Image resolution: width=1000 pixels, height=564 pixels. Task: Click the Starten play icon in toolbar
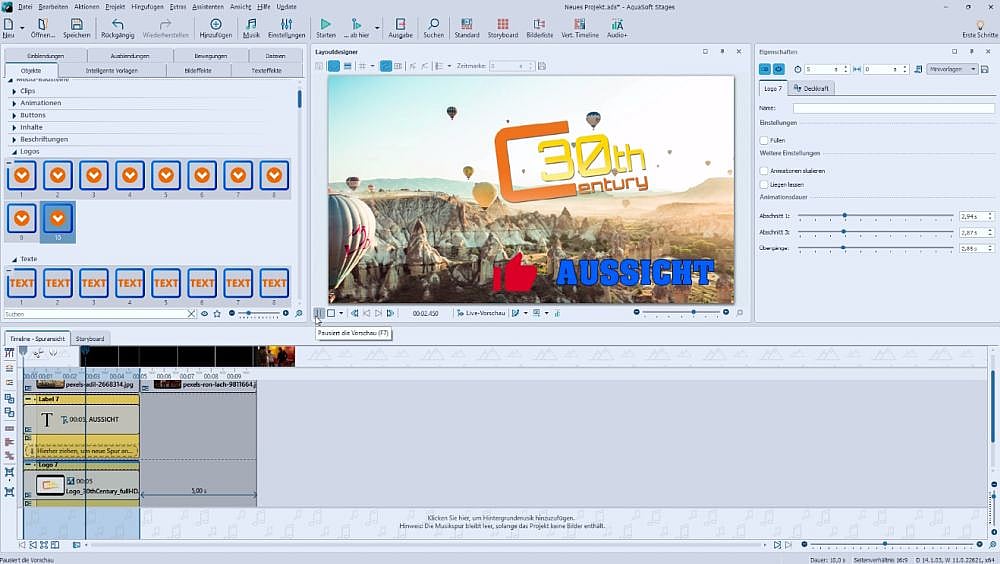325,24
